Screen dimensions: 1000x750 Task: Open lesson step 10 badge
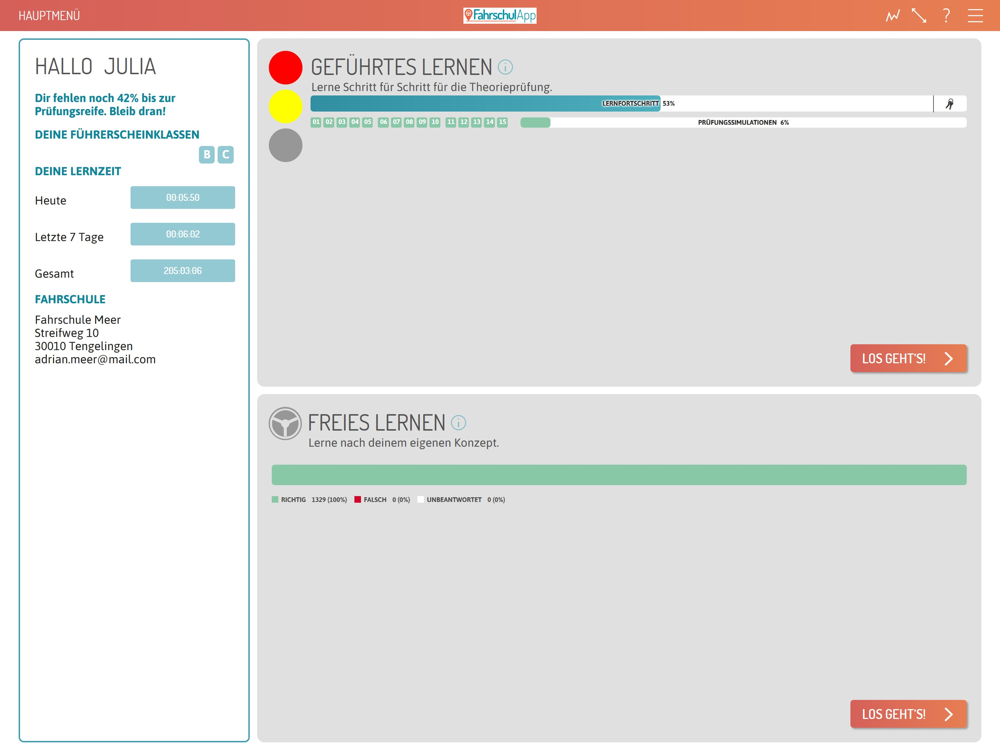435,122
